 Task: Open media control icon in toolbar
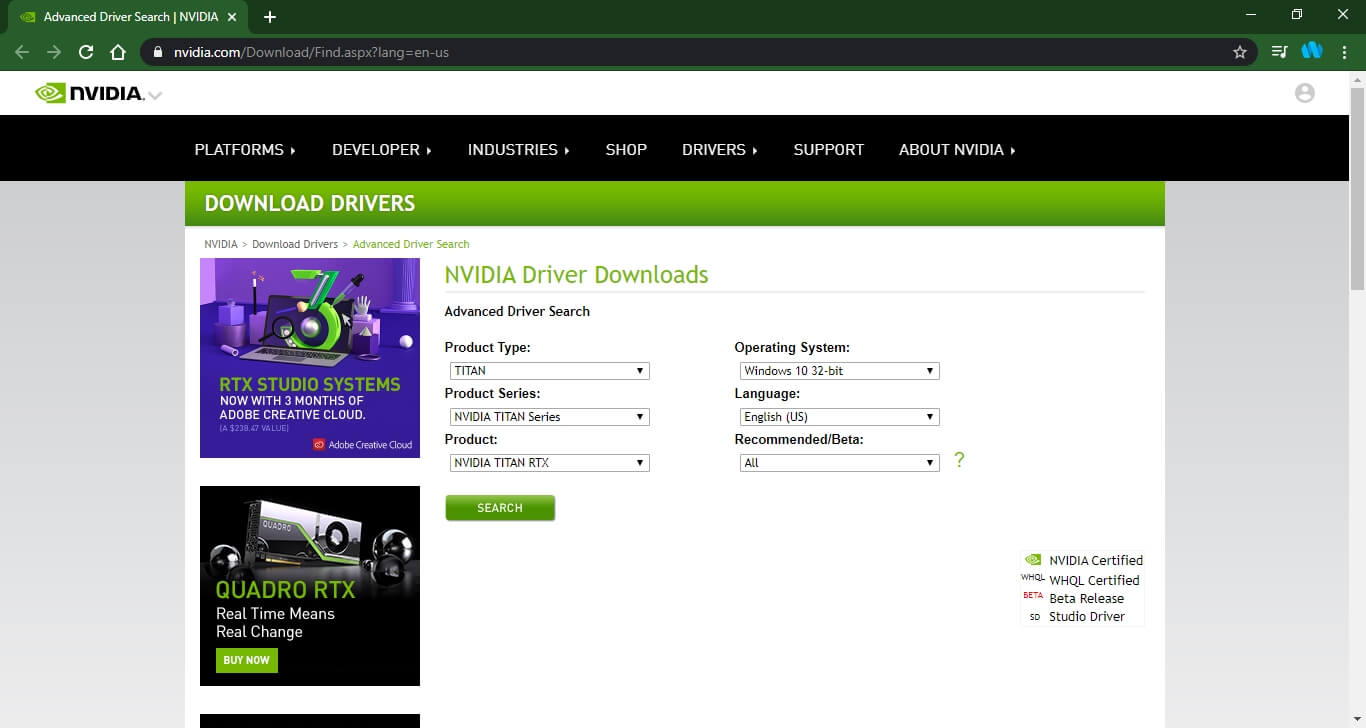(1279, 52)
